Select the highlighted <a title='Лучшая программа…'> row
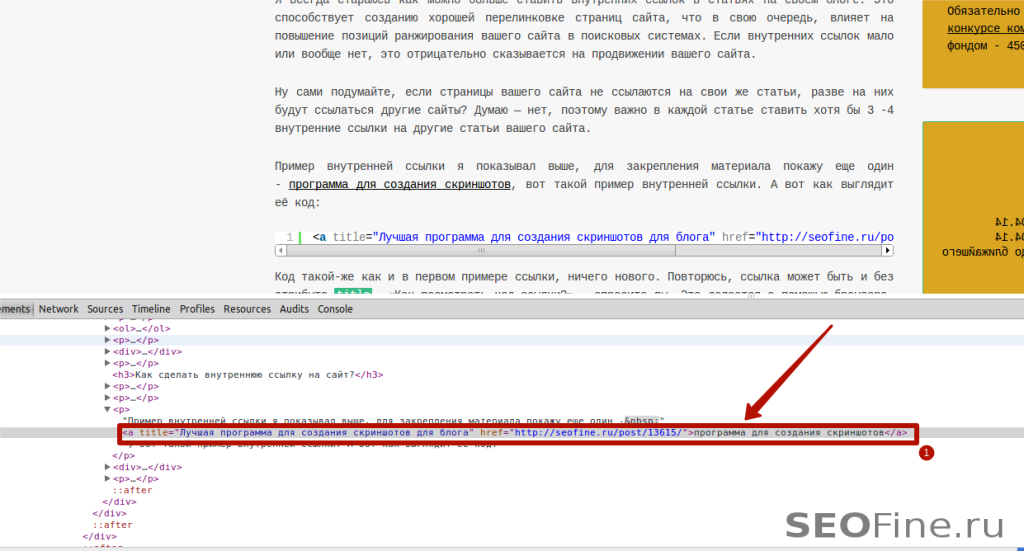 [515, 433]
